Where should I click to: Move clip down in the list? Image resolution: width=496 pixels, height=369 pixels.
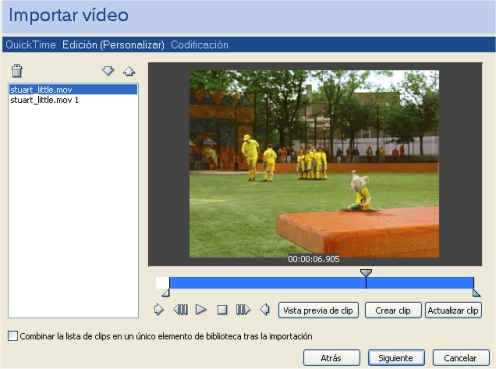pos(108,71)
